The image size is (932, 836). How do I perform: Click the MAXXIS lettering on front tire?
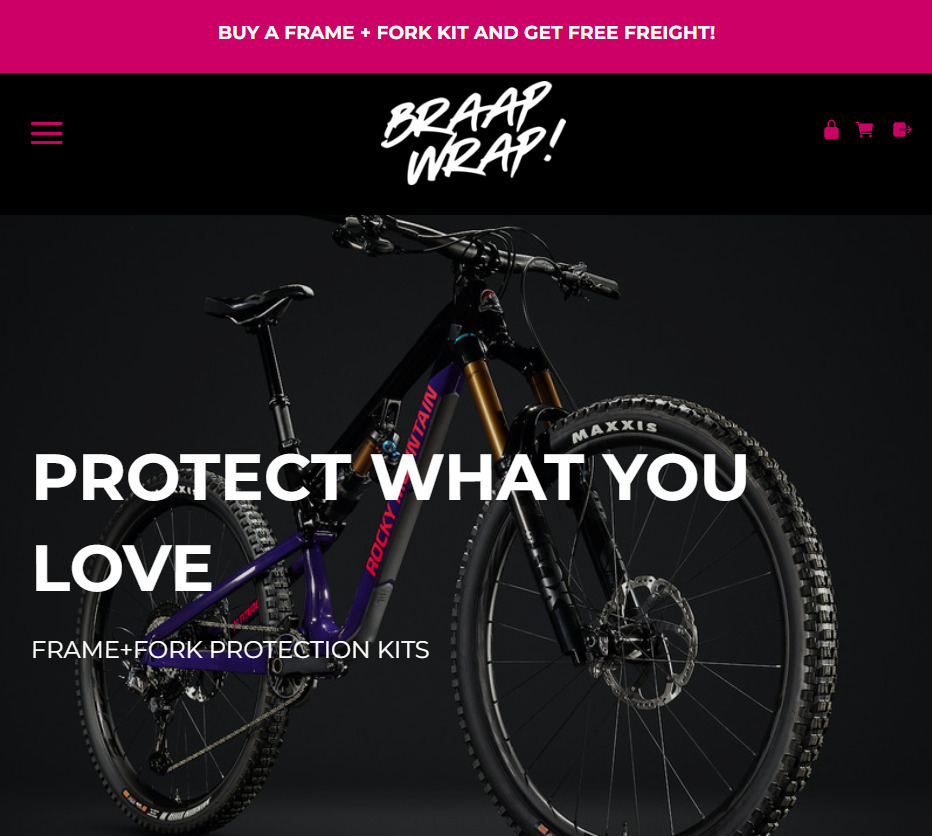point(614,430)
